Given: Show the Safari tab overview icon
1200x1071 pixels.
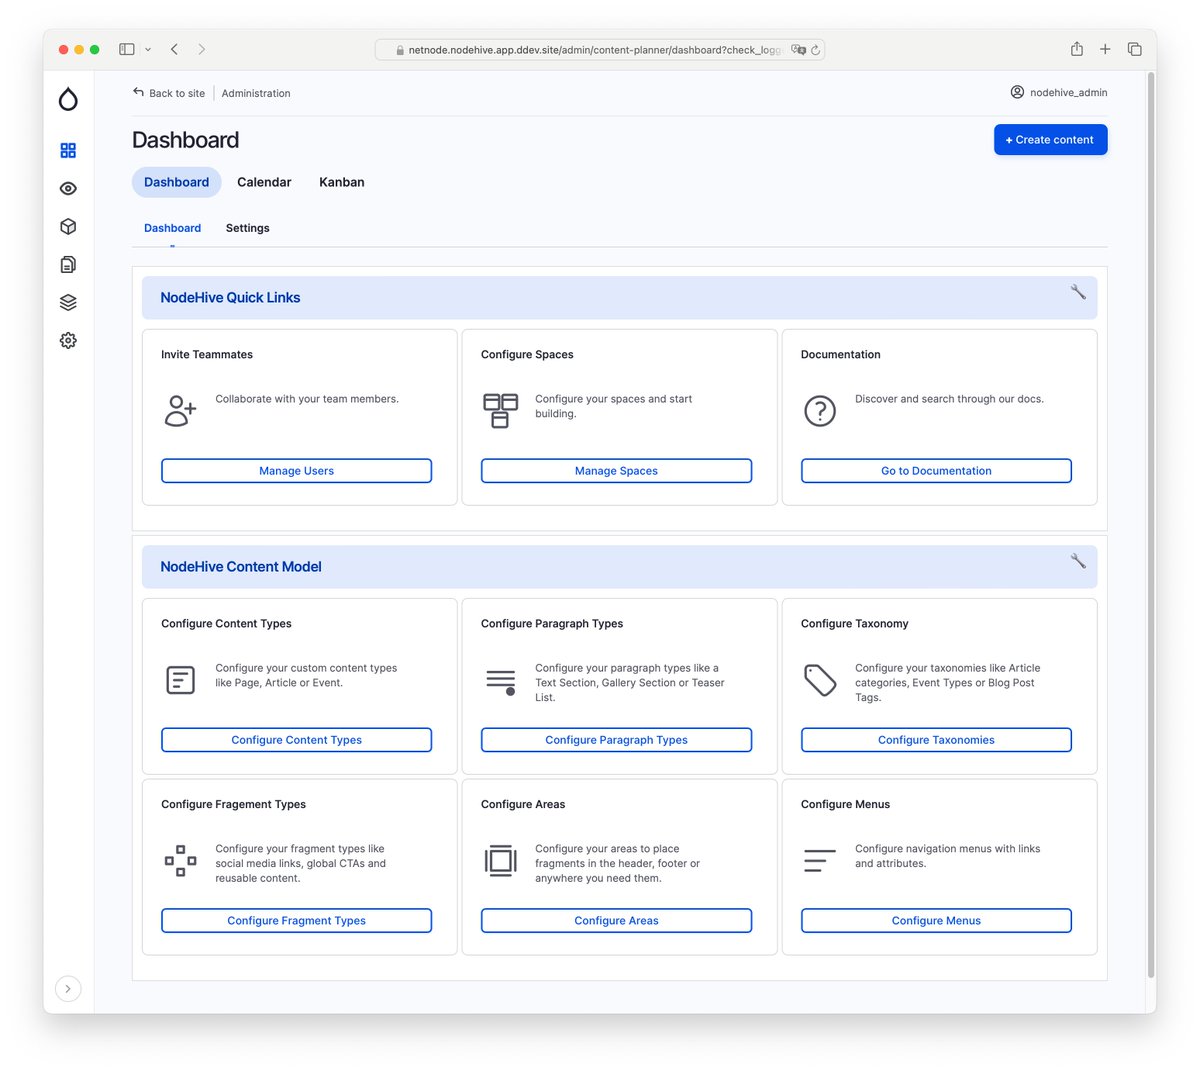Looking at the screenshot, I should pyautogui.click(x=1134, y=49).
